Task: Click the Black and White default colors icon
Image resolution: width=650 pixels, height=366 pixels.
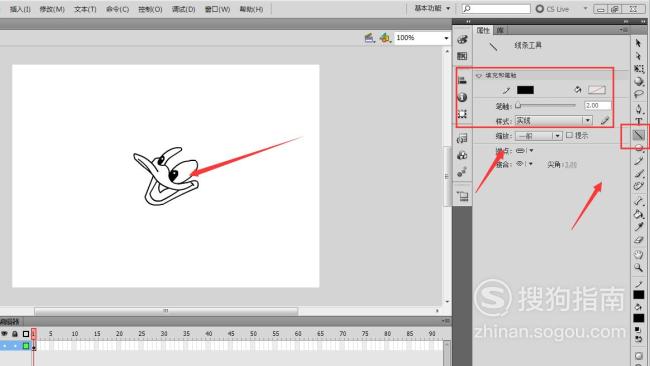Action: (x=638, y=330)
